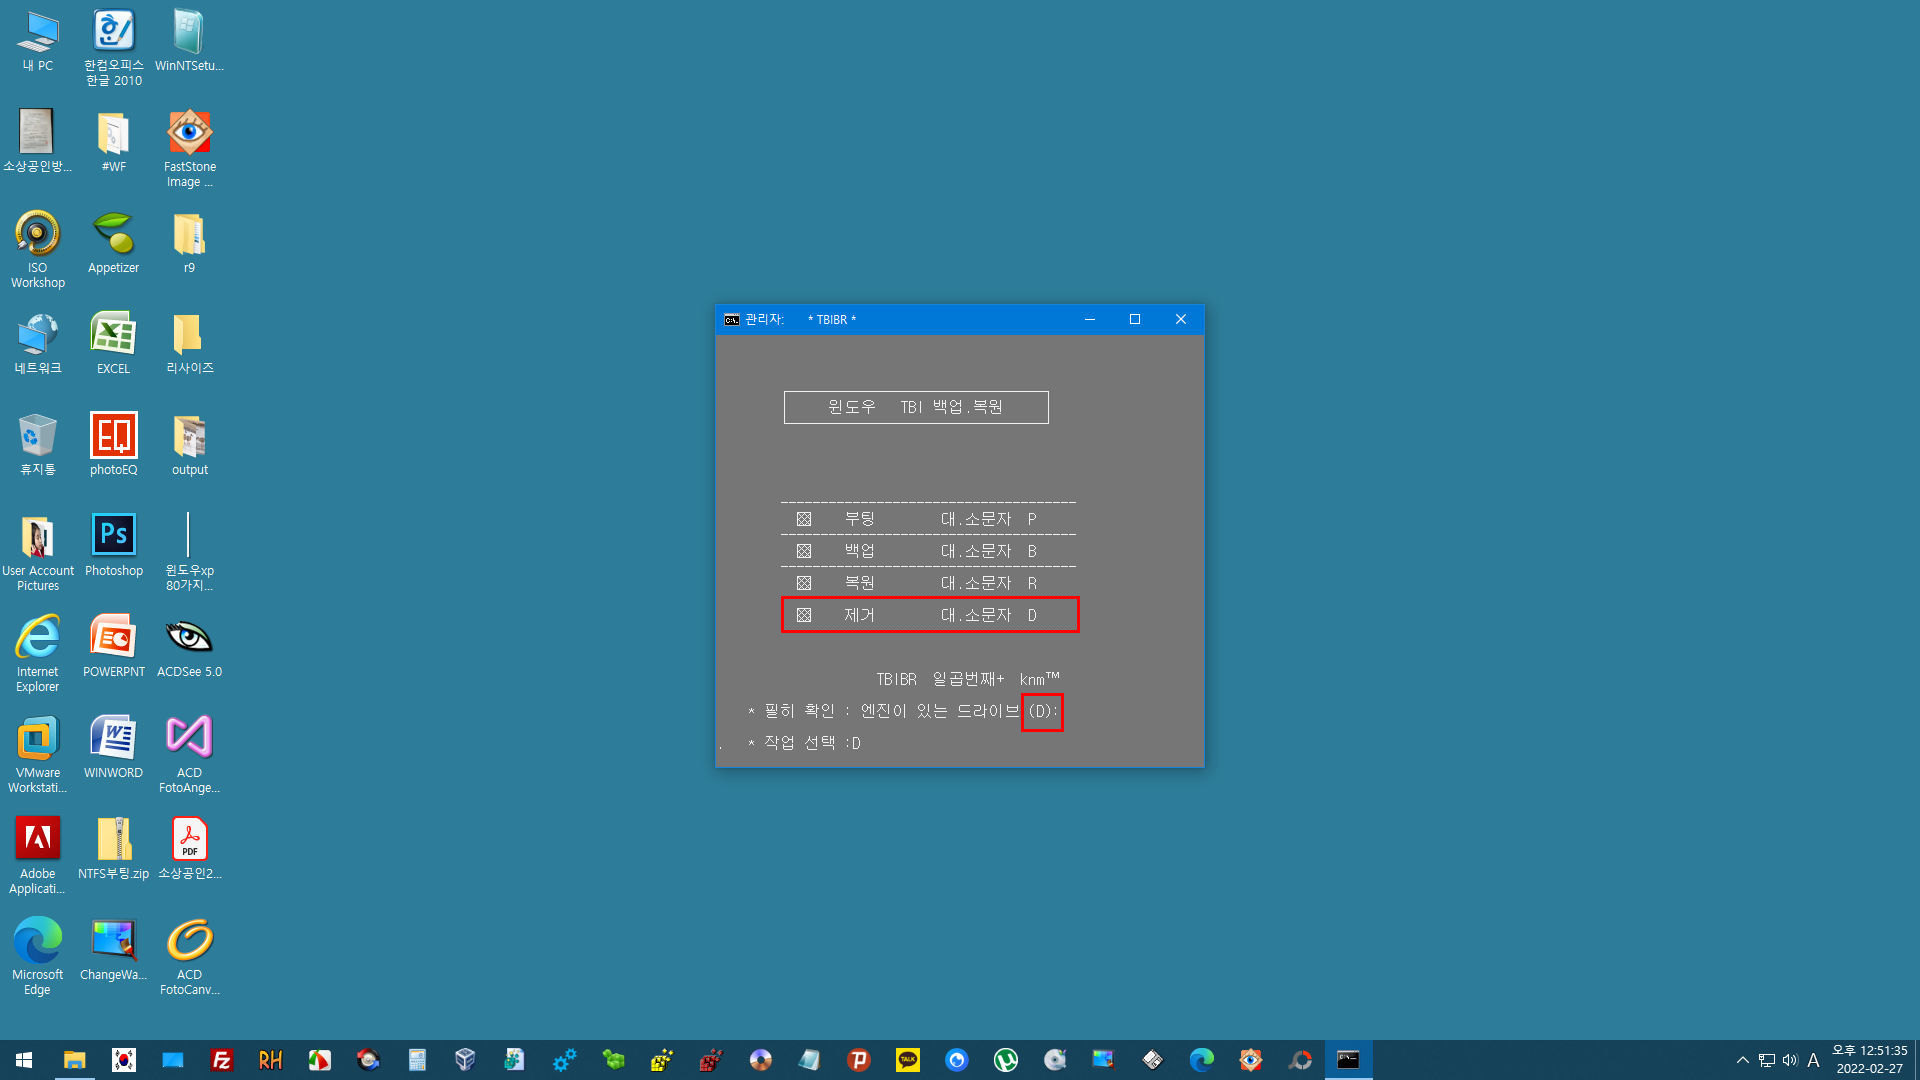
Task: Click the 엔진이 있는 드라이브 (D): text
Action: [959, 711]
